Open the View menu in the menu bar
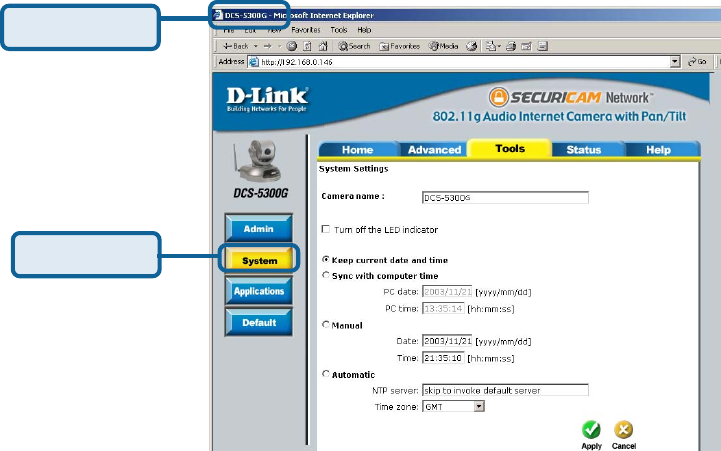721x451 pixels. 274,30
